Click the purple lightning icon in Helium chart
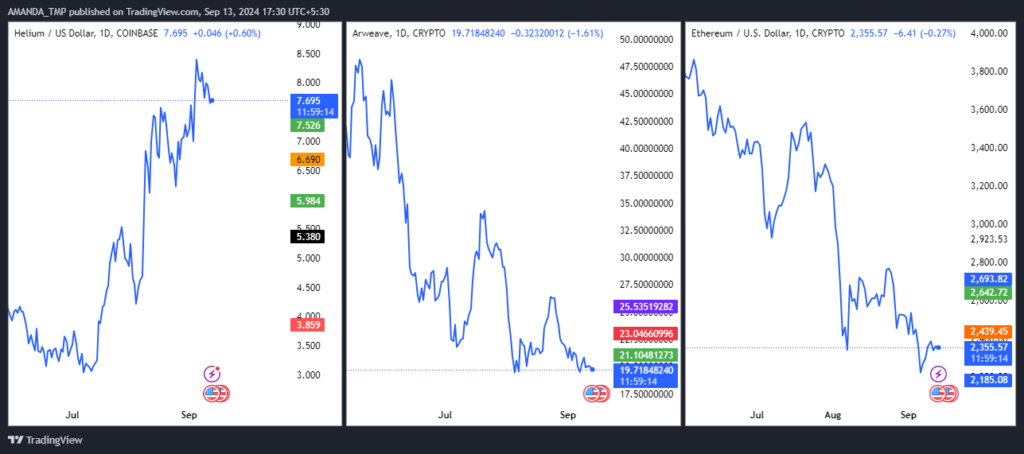Screen dimensions: 1024x454 (x=212, y=374)
